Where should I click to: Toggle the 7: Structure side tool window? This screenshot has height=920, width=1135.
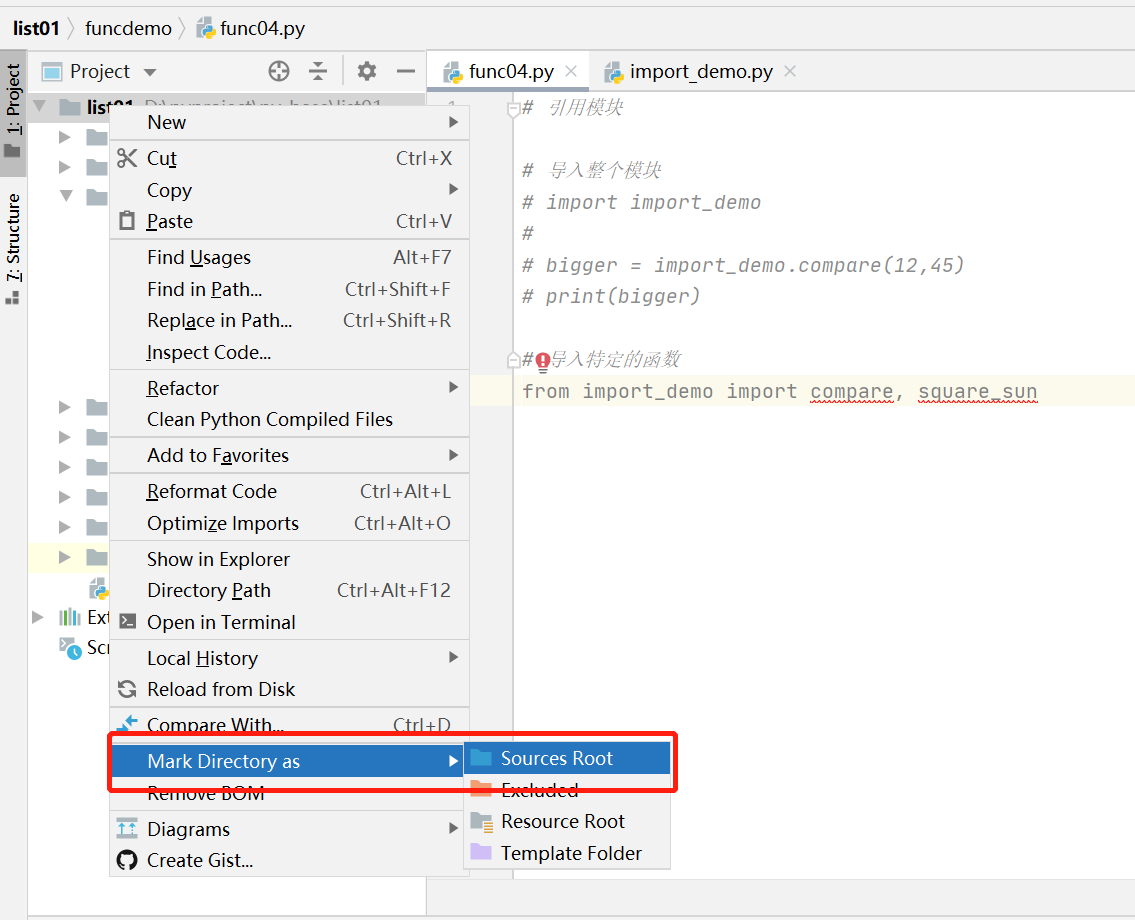pos(13,248)
